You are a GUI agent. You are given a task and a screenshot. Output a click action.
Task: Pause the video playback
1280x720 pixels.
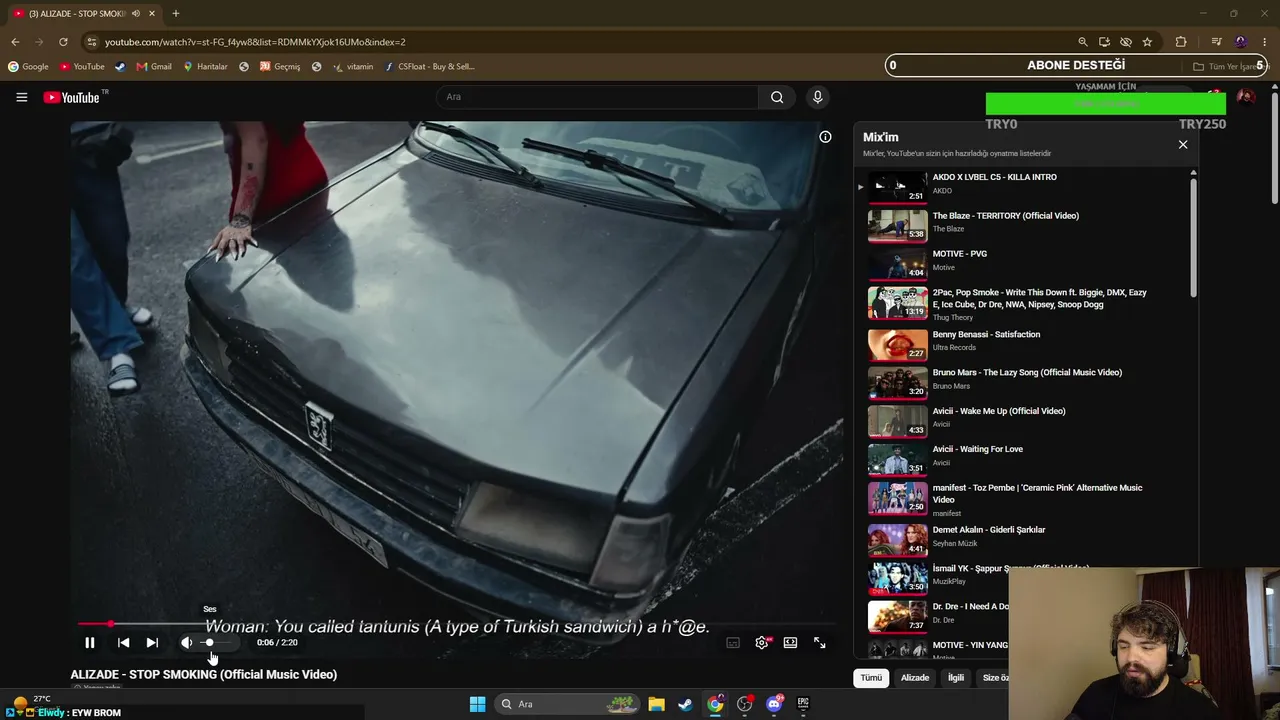point(89,643)
